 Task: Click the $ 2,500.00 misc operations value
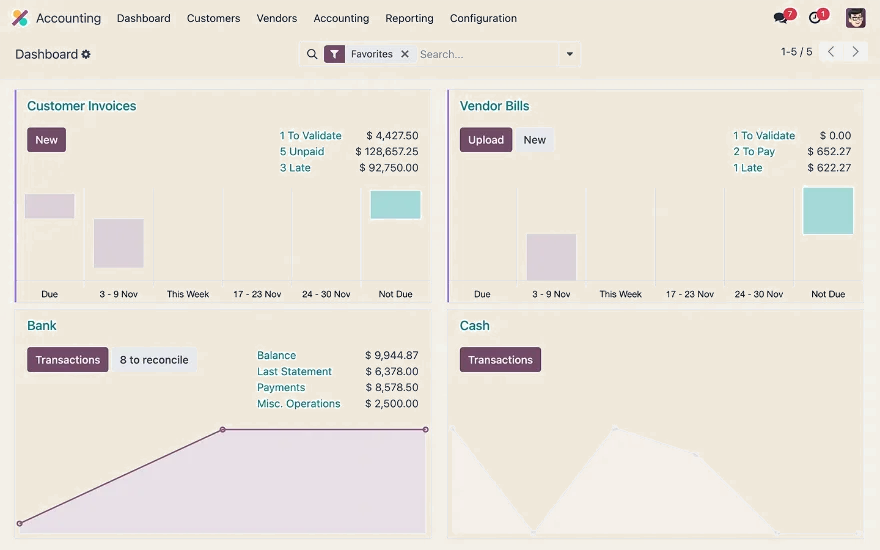(392, 404)
